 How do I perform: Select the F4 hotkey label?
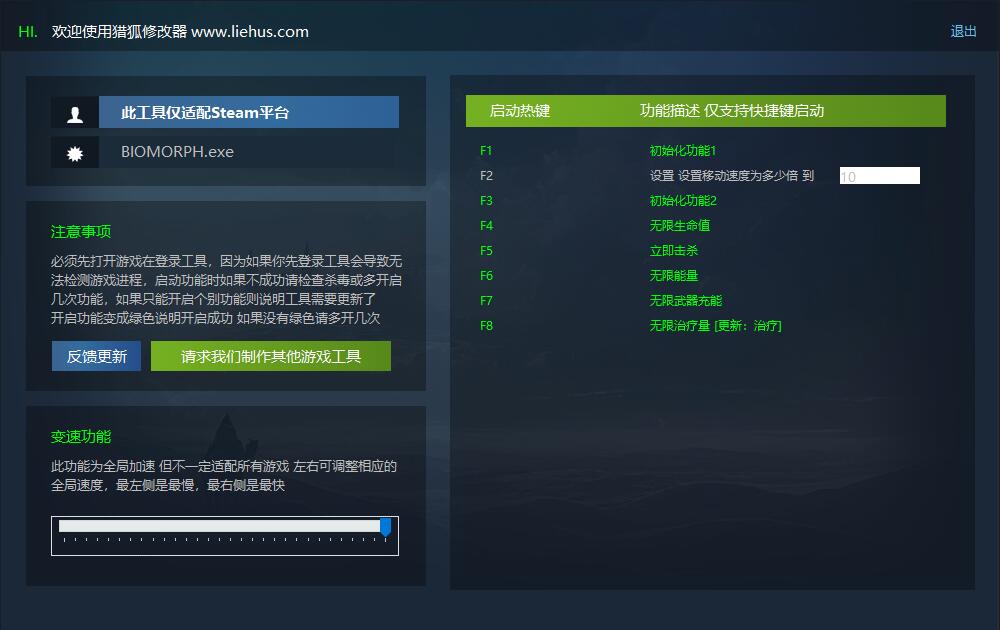(486, 225)
